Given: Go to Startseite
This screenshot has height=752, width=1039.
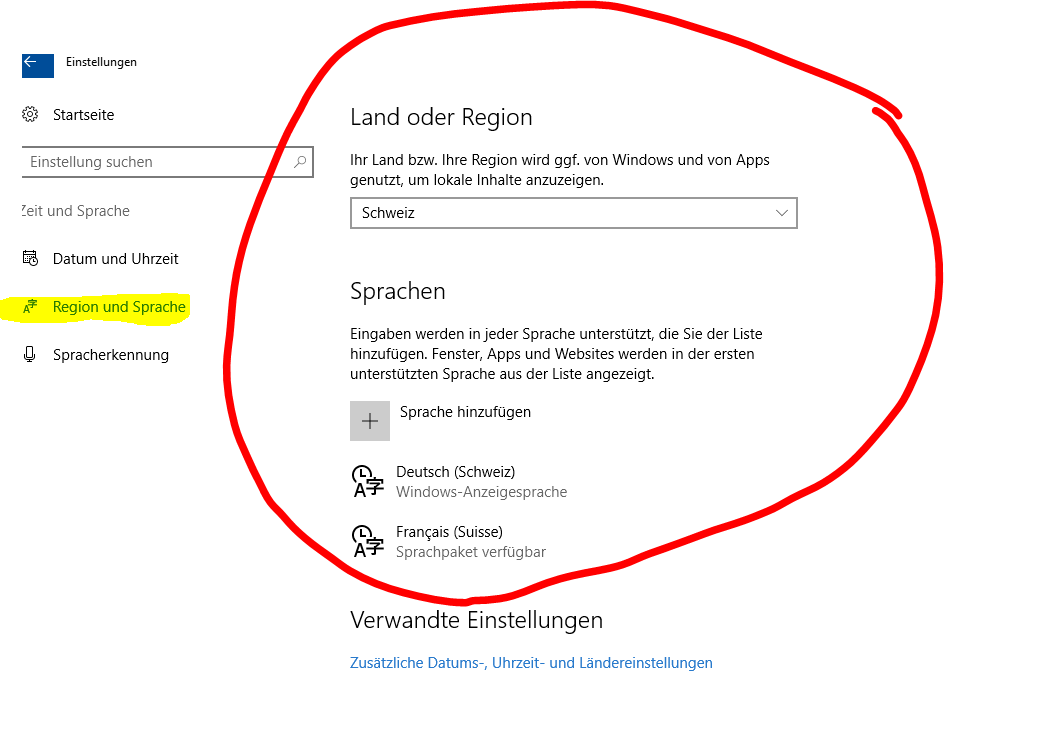Looking at the screenshot, I should click(x=83, y=115).
